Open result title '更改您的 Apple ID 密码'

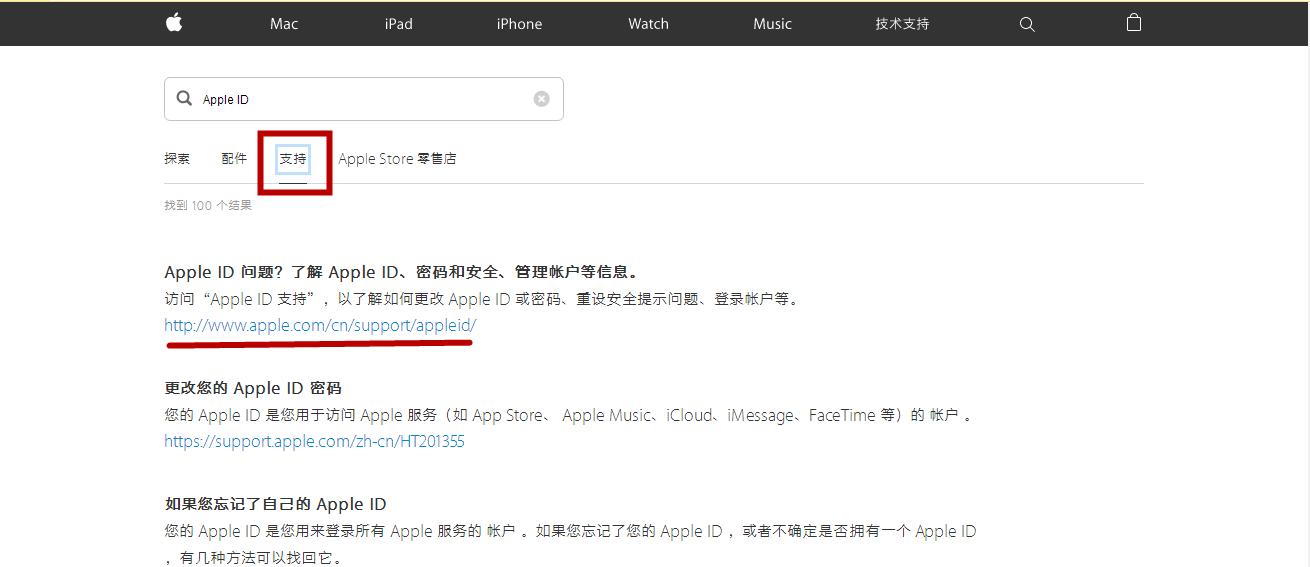click(x=253, y=388)
